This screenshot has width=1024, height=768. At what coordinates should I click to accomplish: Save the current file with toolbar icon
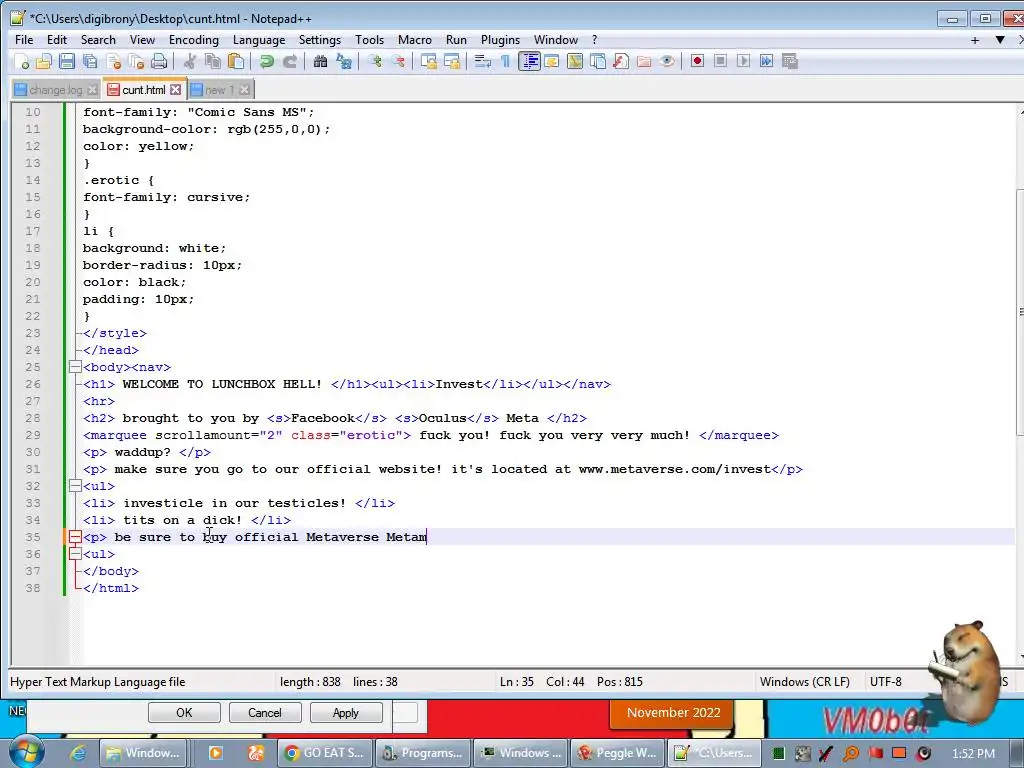67,61
